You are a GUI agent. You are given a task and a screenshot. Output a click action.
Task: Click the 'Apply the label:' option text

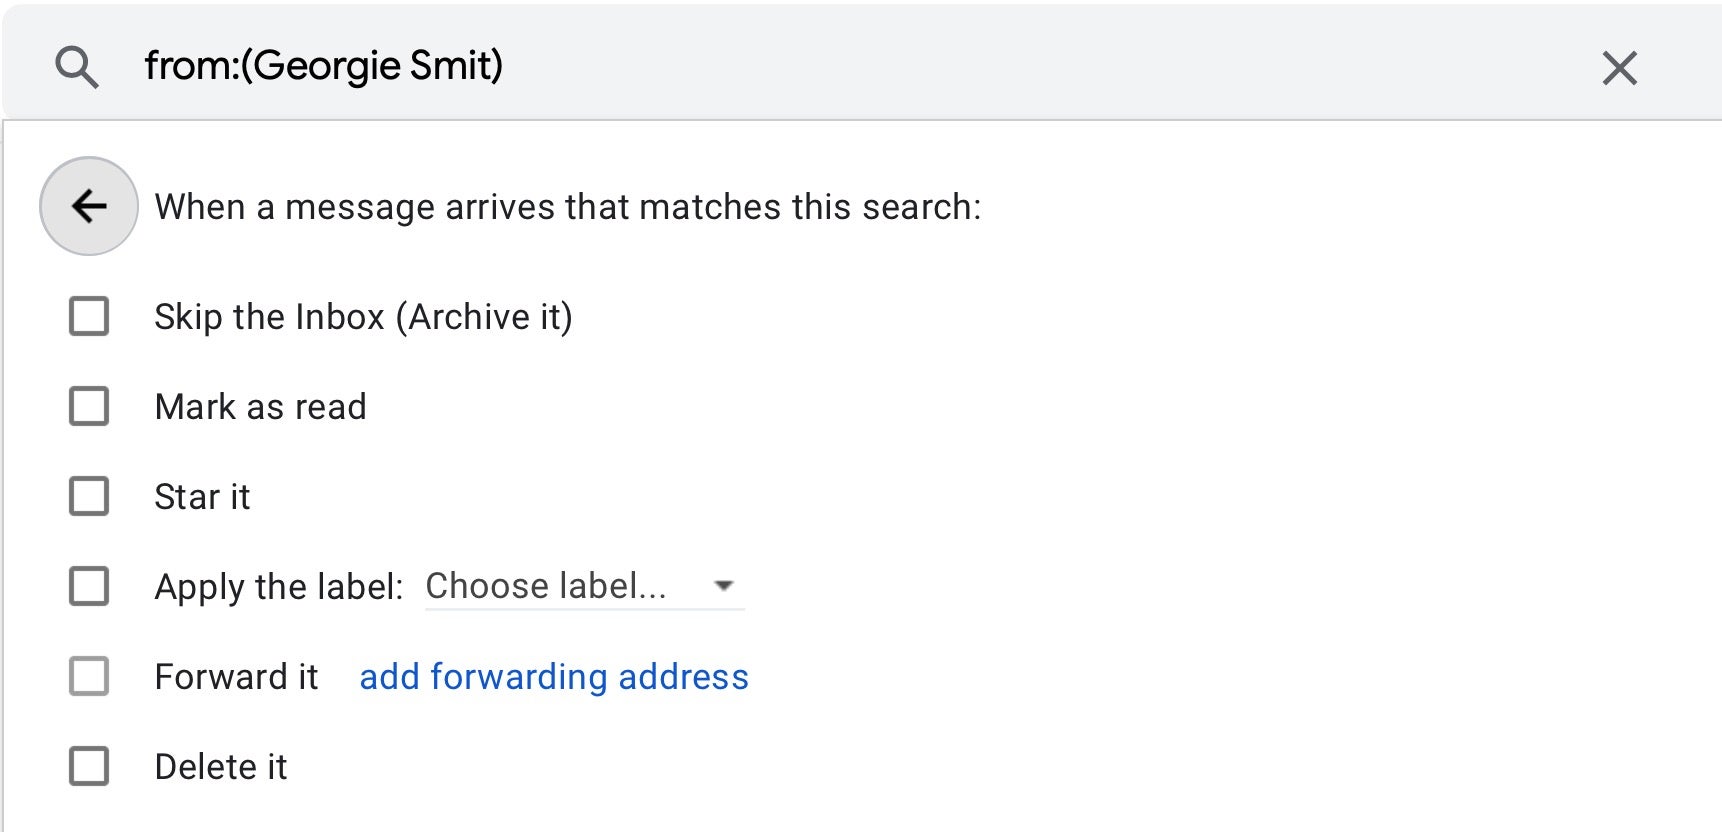pos(278,587)
